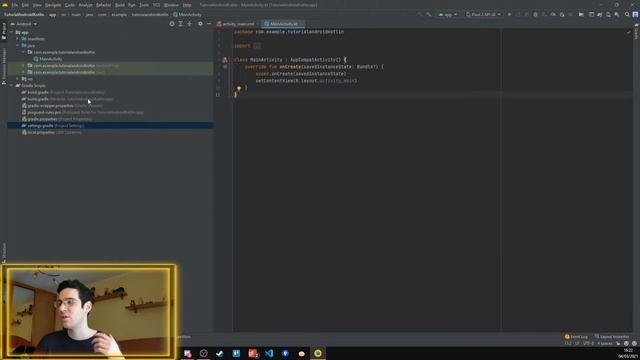Hide the Project panel with minus icon
This screenshot has width=640, height=360.
209,24
